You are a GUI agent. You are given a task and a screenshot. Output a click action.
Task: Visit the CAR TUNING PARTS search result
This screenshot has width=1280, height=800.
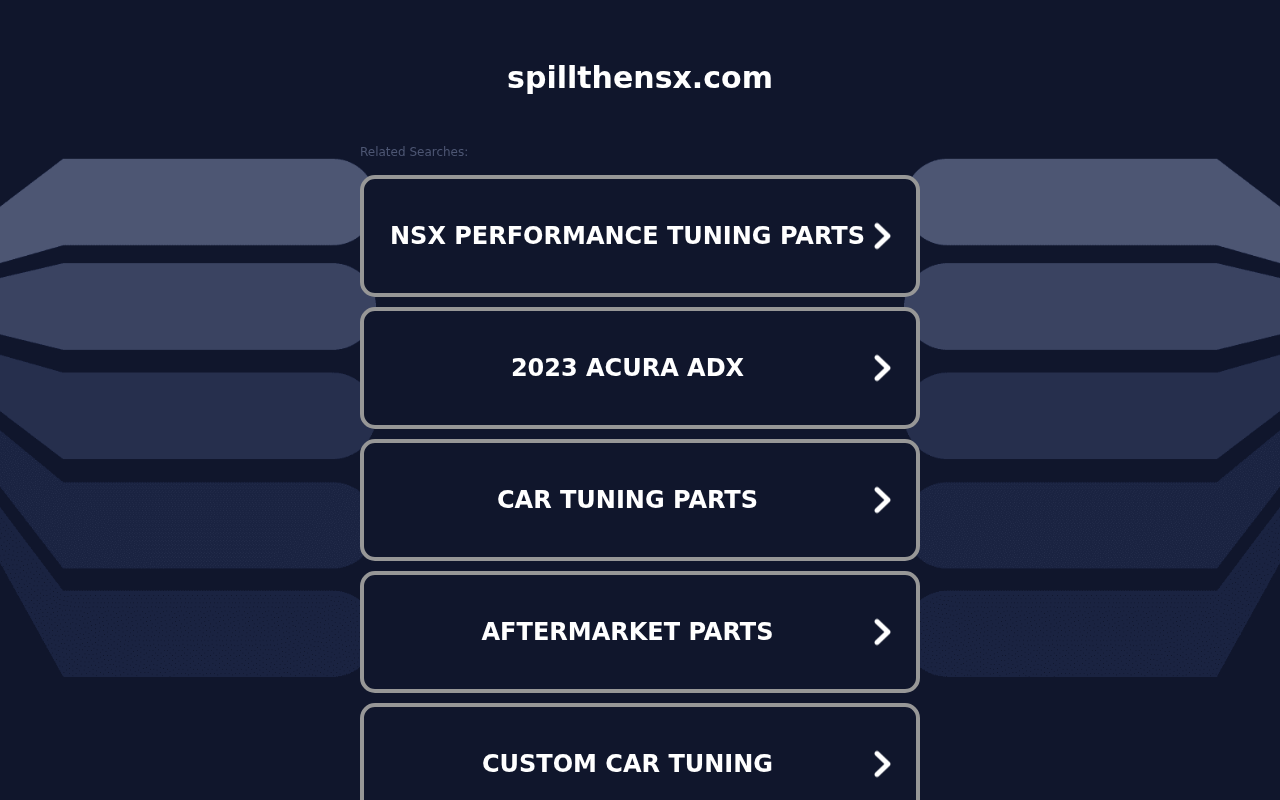(627, 499)
